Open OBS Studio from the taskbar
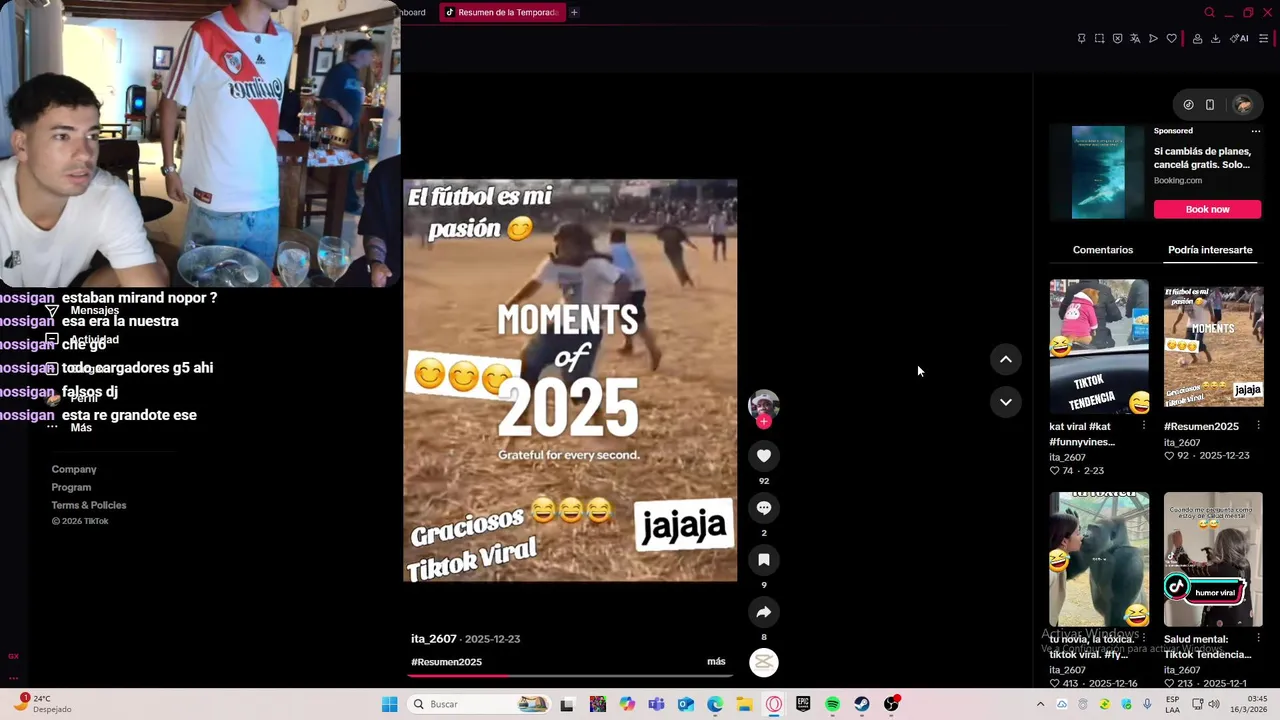1280x720 pixels. [x=891, y=704]
